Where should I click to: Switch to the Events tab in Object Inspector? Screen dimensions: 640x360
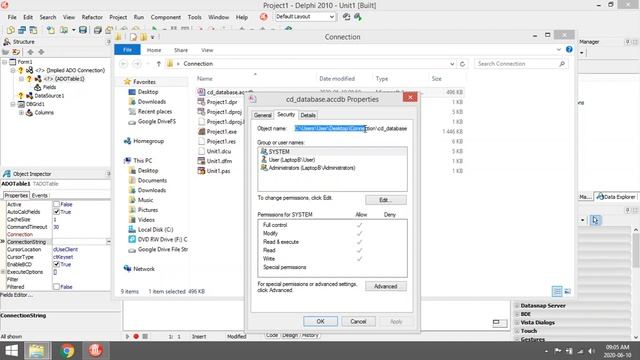pos(40,196)
